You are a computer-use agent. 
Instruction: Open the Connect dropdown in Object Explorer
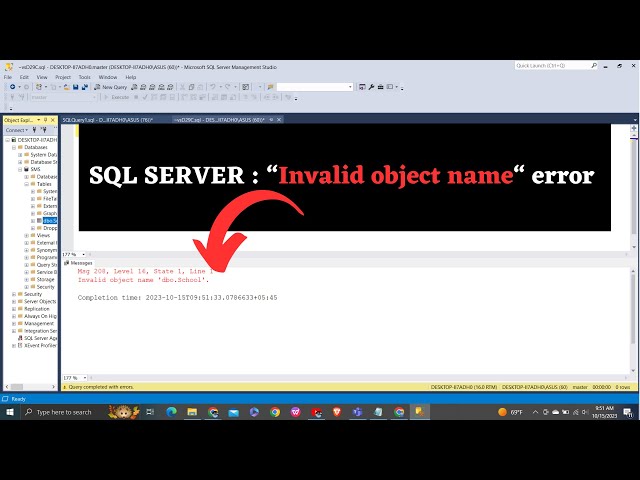pyautogui.click(x=17, y=130)
